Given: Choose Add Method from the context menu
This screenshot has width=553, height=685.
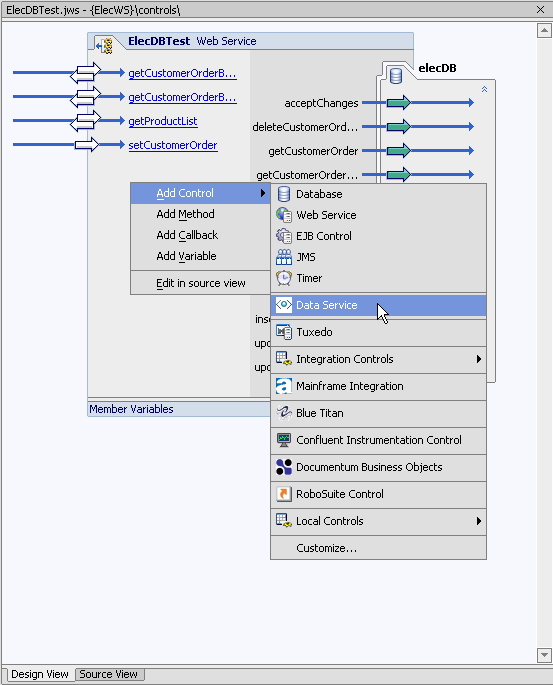Looking at the screenshot, I should point(200,214).
